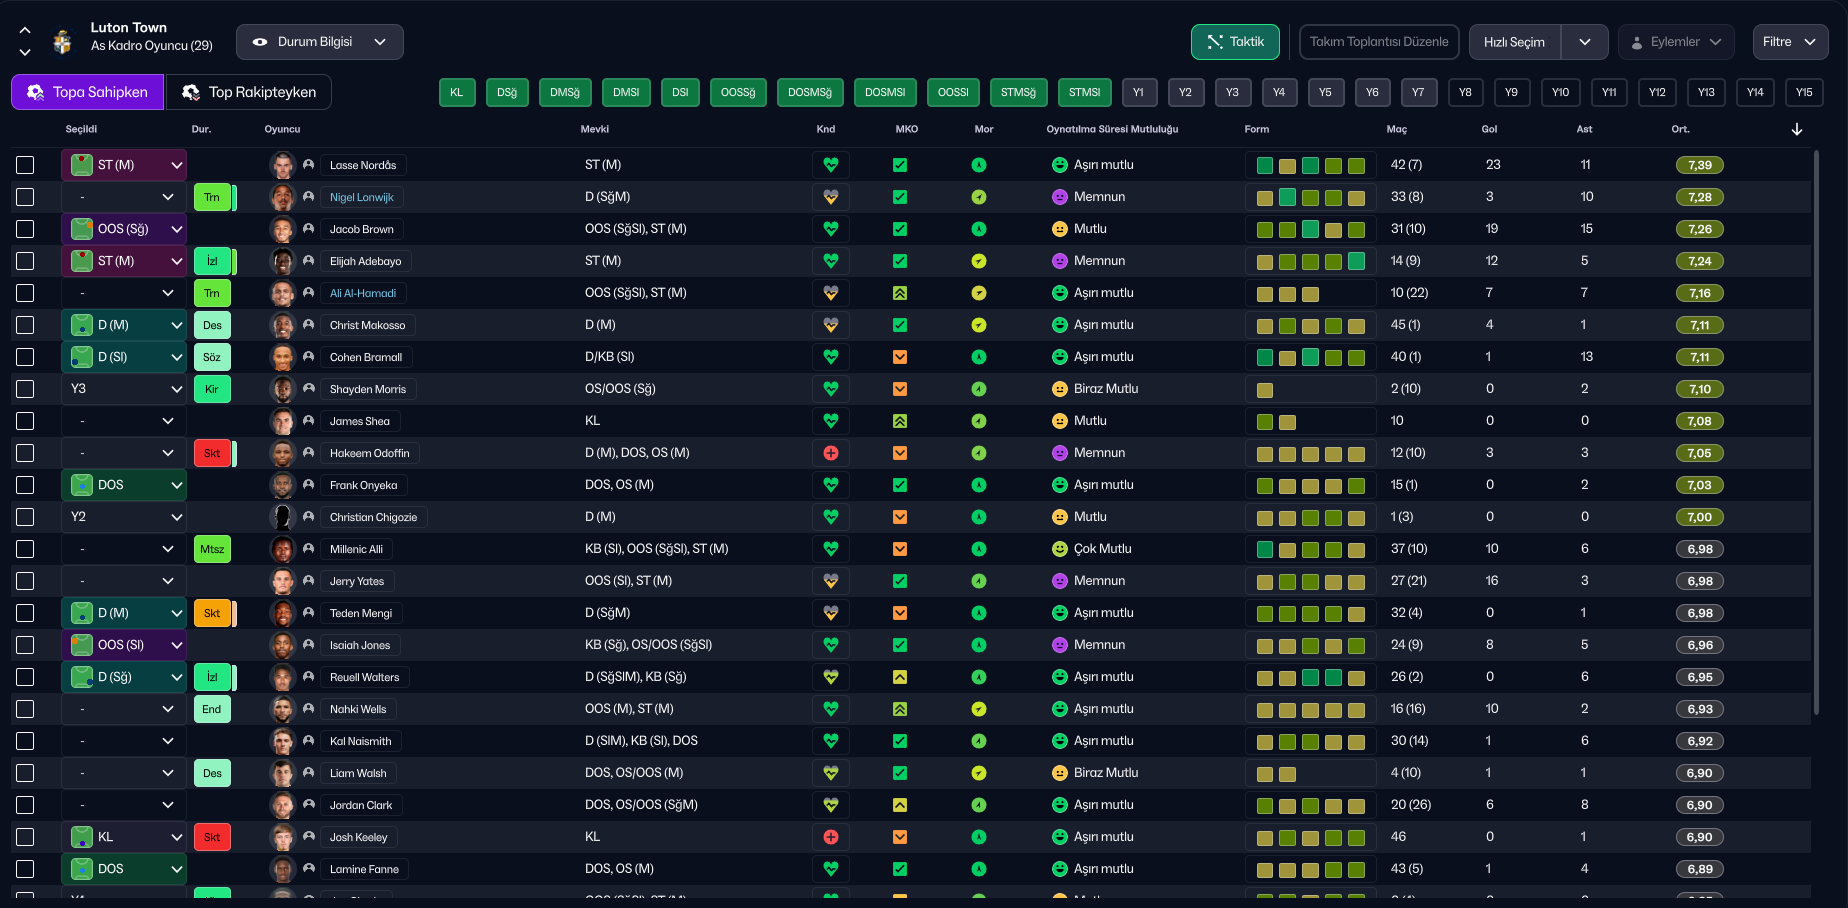The width and height of the screenshot is (1848, 908).
Task: Click Hakeem Odoffin's red injury condition icon
Action: click(x=830, y=453)
